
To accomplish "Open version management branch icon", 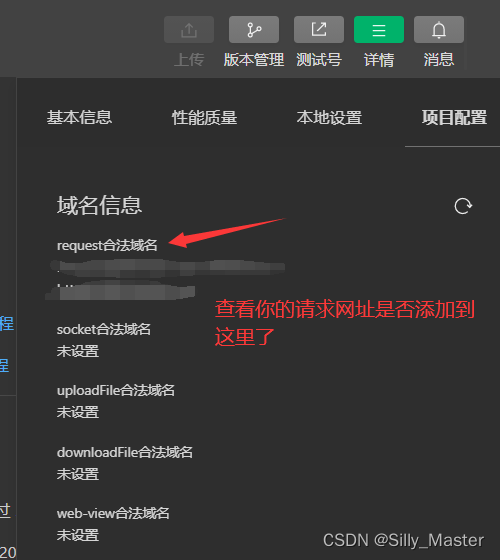I will coord(254,29).
